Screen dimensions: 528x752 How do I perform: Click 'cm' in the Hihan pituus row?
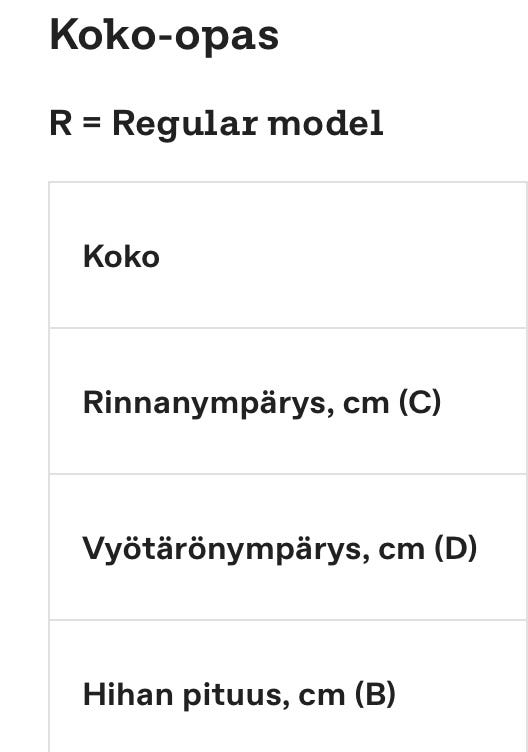pos(321,696)
